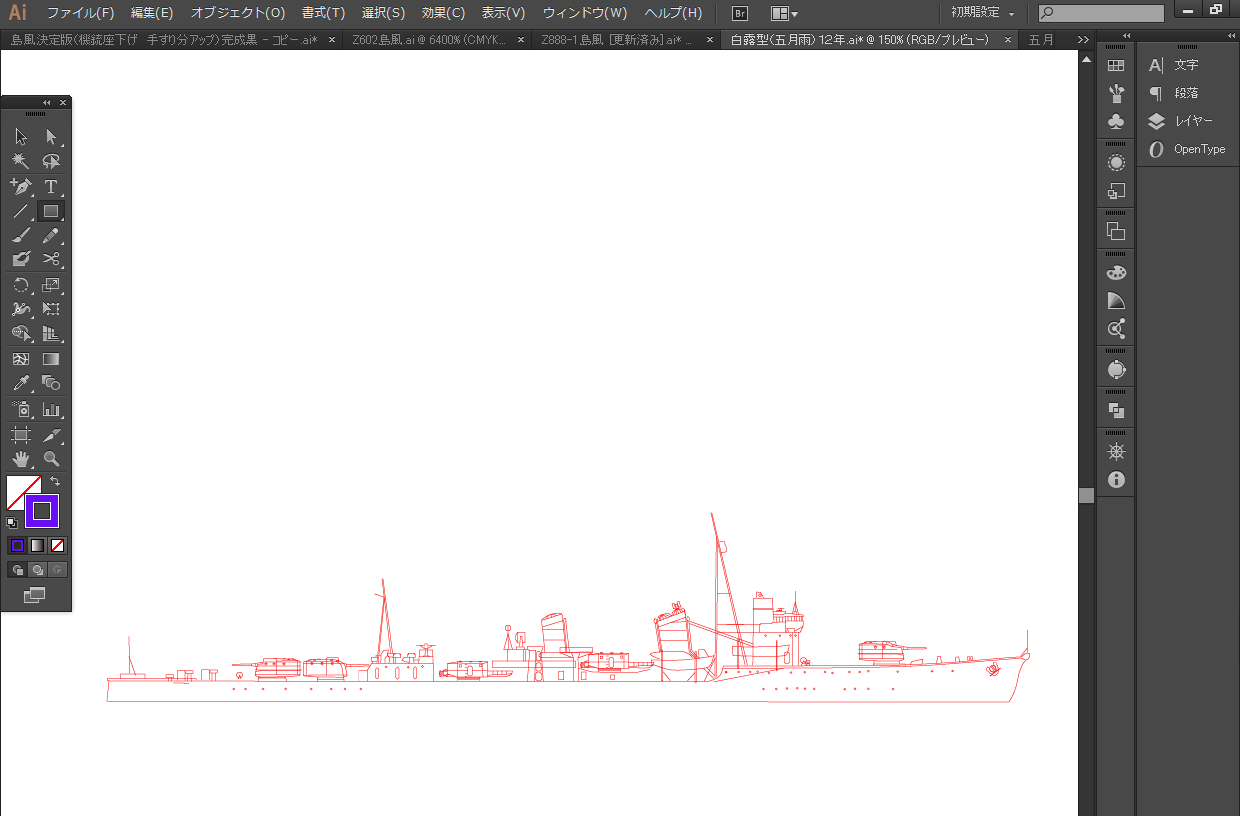Viewport: 1240px width, 816px height.
Task: Select the Gradient tool
Action: pos(51,359)
